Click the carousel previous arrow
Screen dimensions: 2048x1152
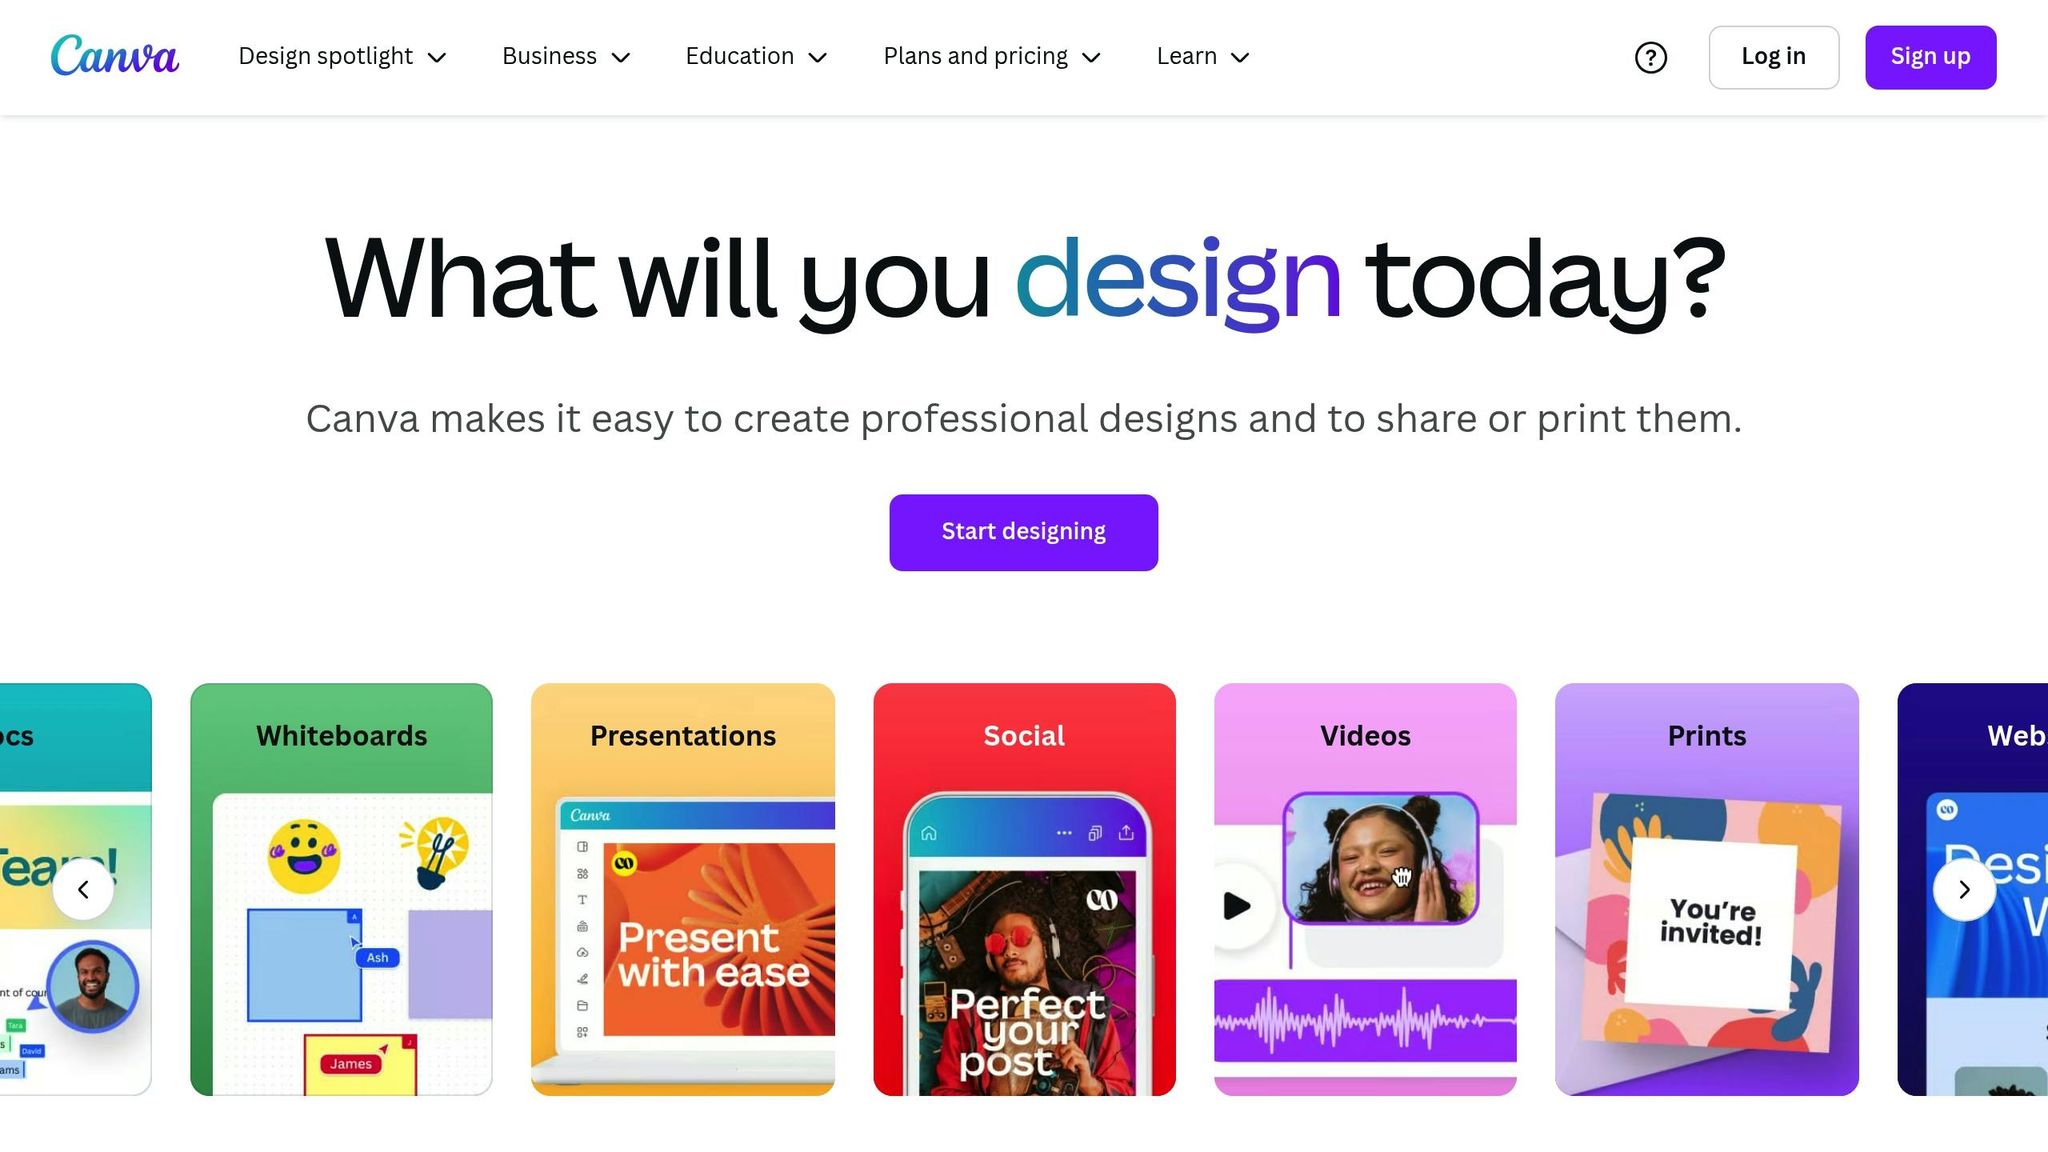click(83, 889)
